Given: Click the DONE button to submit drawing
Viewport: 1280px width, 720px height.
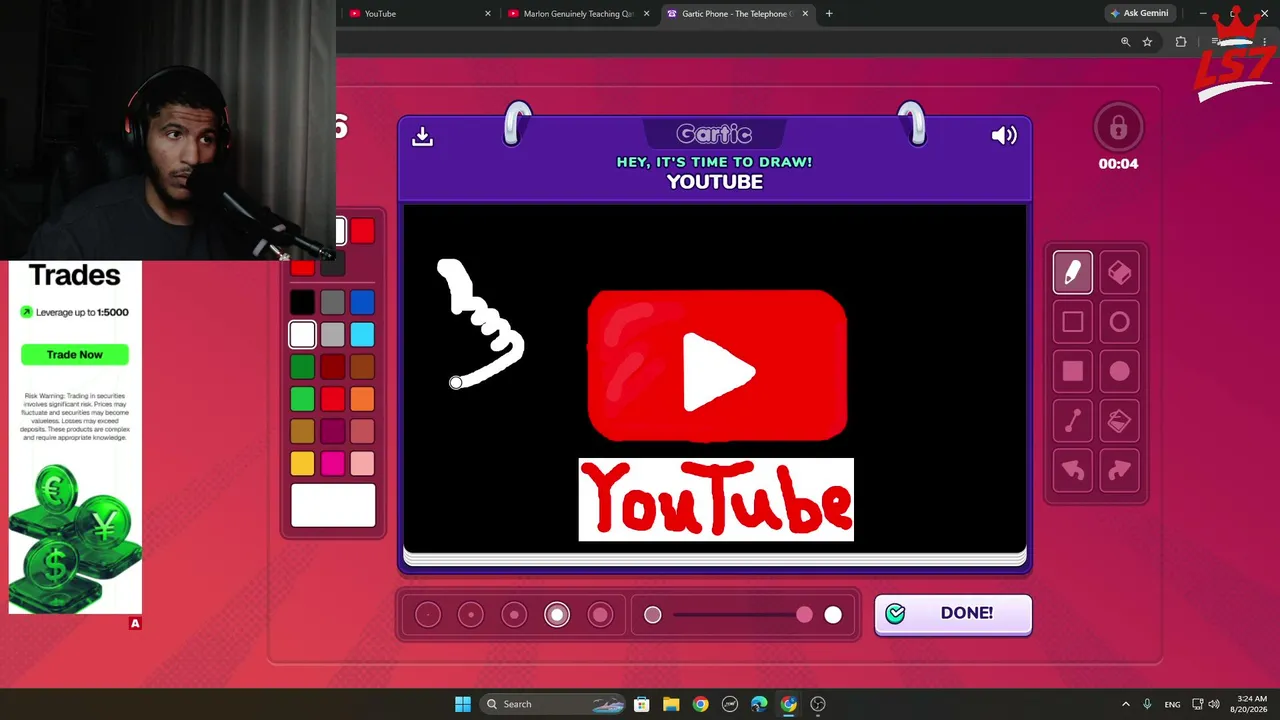Looking at the screenshot, I should [x=953, y=614].
